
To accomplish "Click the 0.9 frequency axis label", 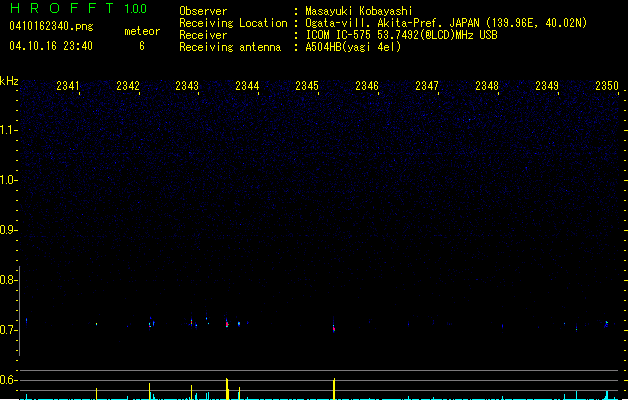I will tap(8, 230).
